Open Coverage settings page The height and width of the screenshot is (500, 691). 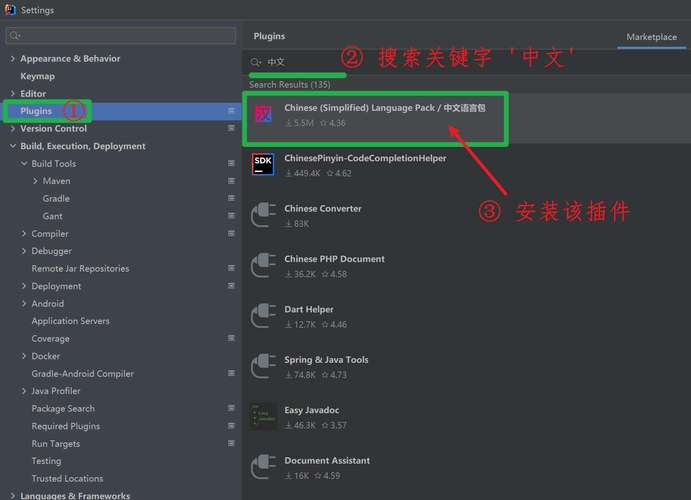50,339
